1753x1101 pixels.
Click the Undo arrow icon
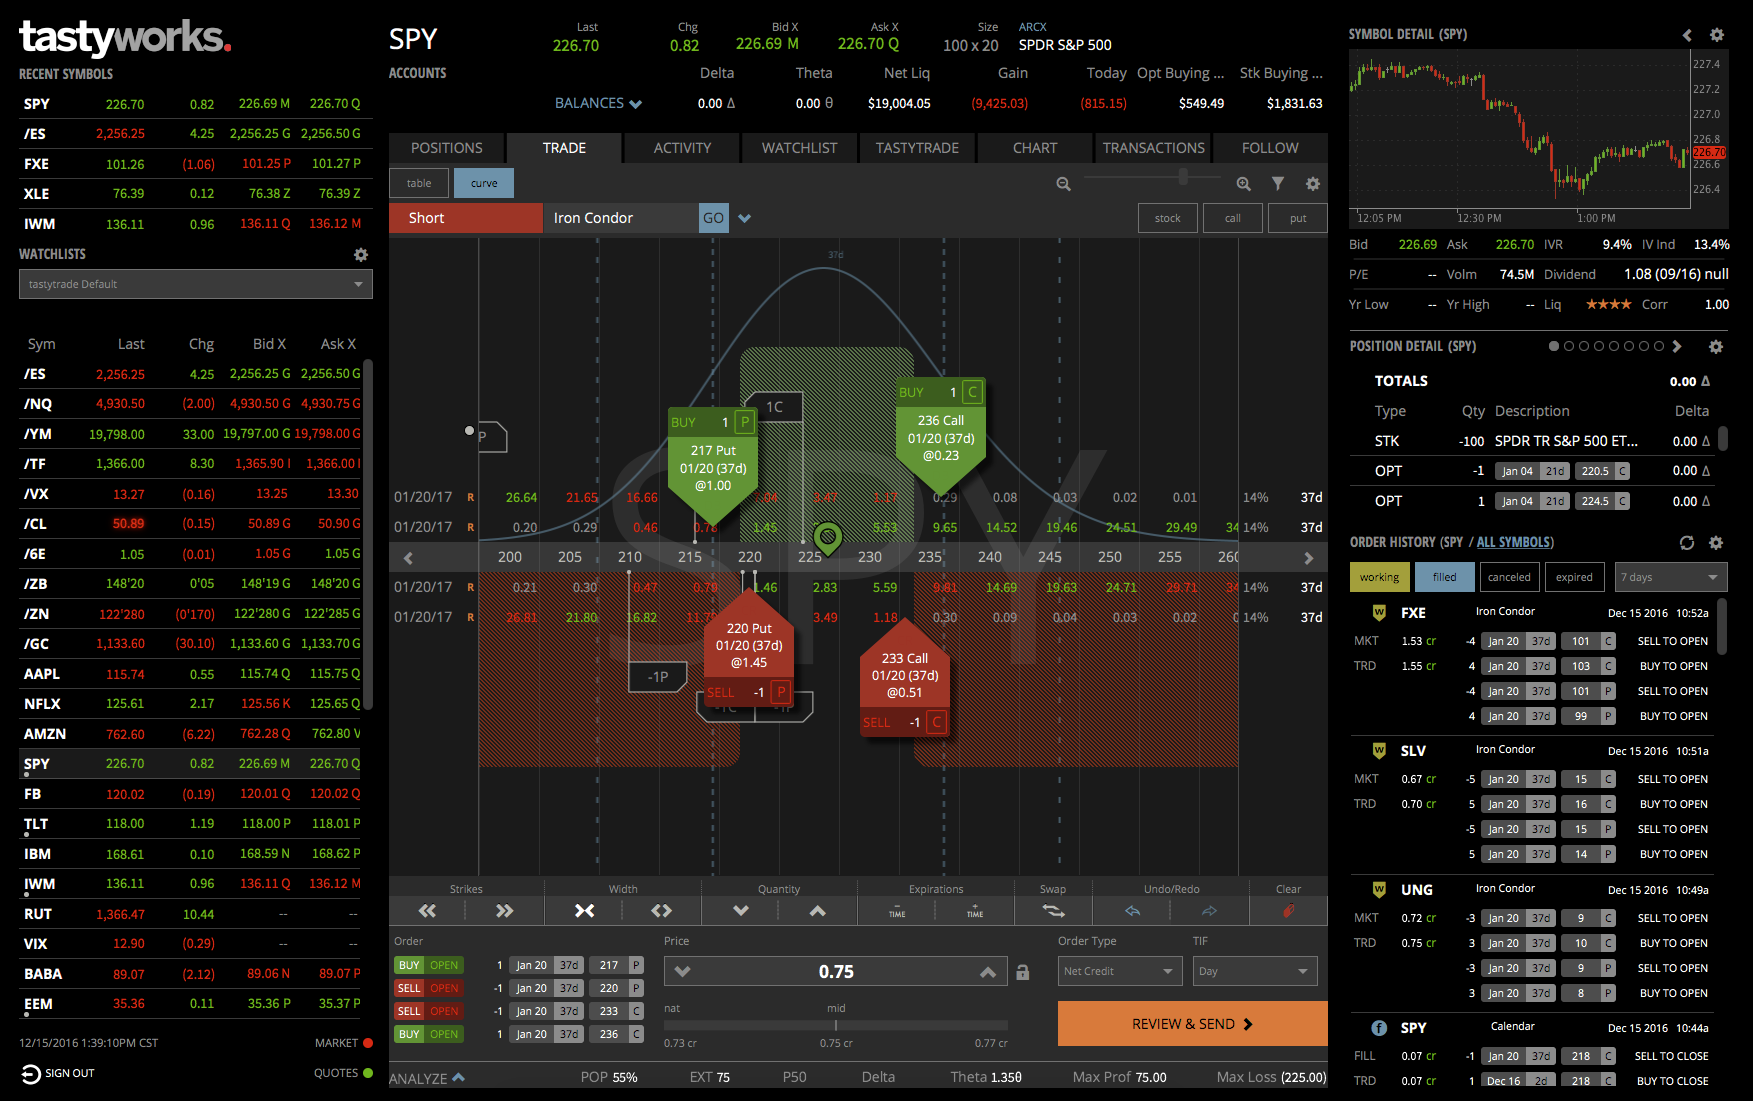[1133, 910]
